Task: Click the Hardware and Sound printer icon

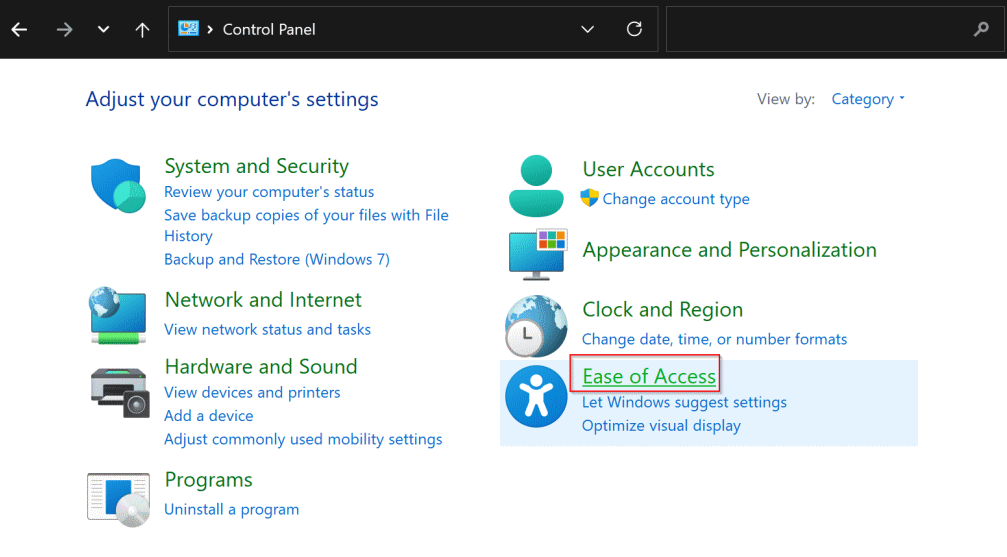Action: pyautogui.click(x=120, y=392)
